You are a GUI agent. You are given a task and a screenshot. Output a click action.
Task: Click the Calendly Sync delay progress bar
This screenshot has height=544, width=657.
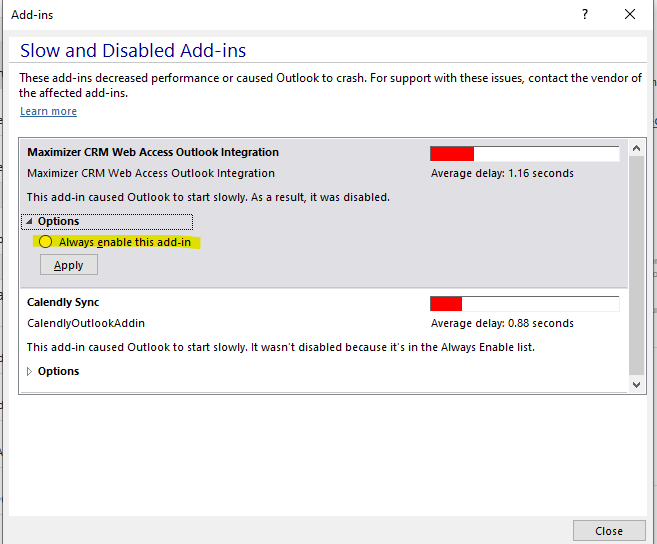pyautogui.click(x=525, y=303)
